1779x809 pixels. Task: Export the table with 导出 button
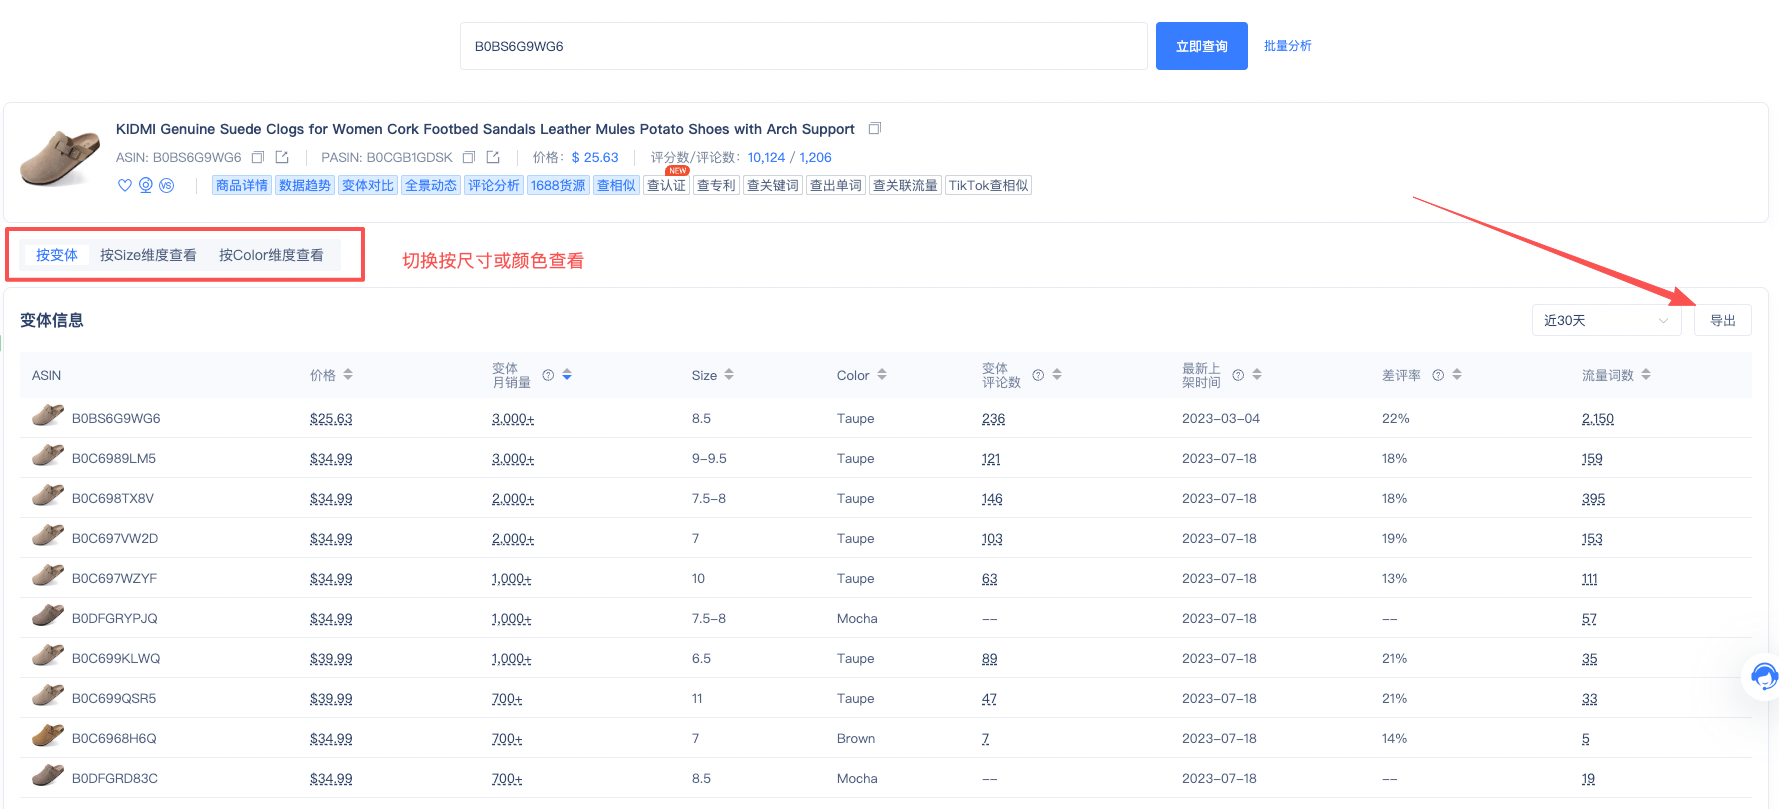1722,320
